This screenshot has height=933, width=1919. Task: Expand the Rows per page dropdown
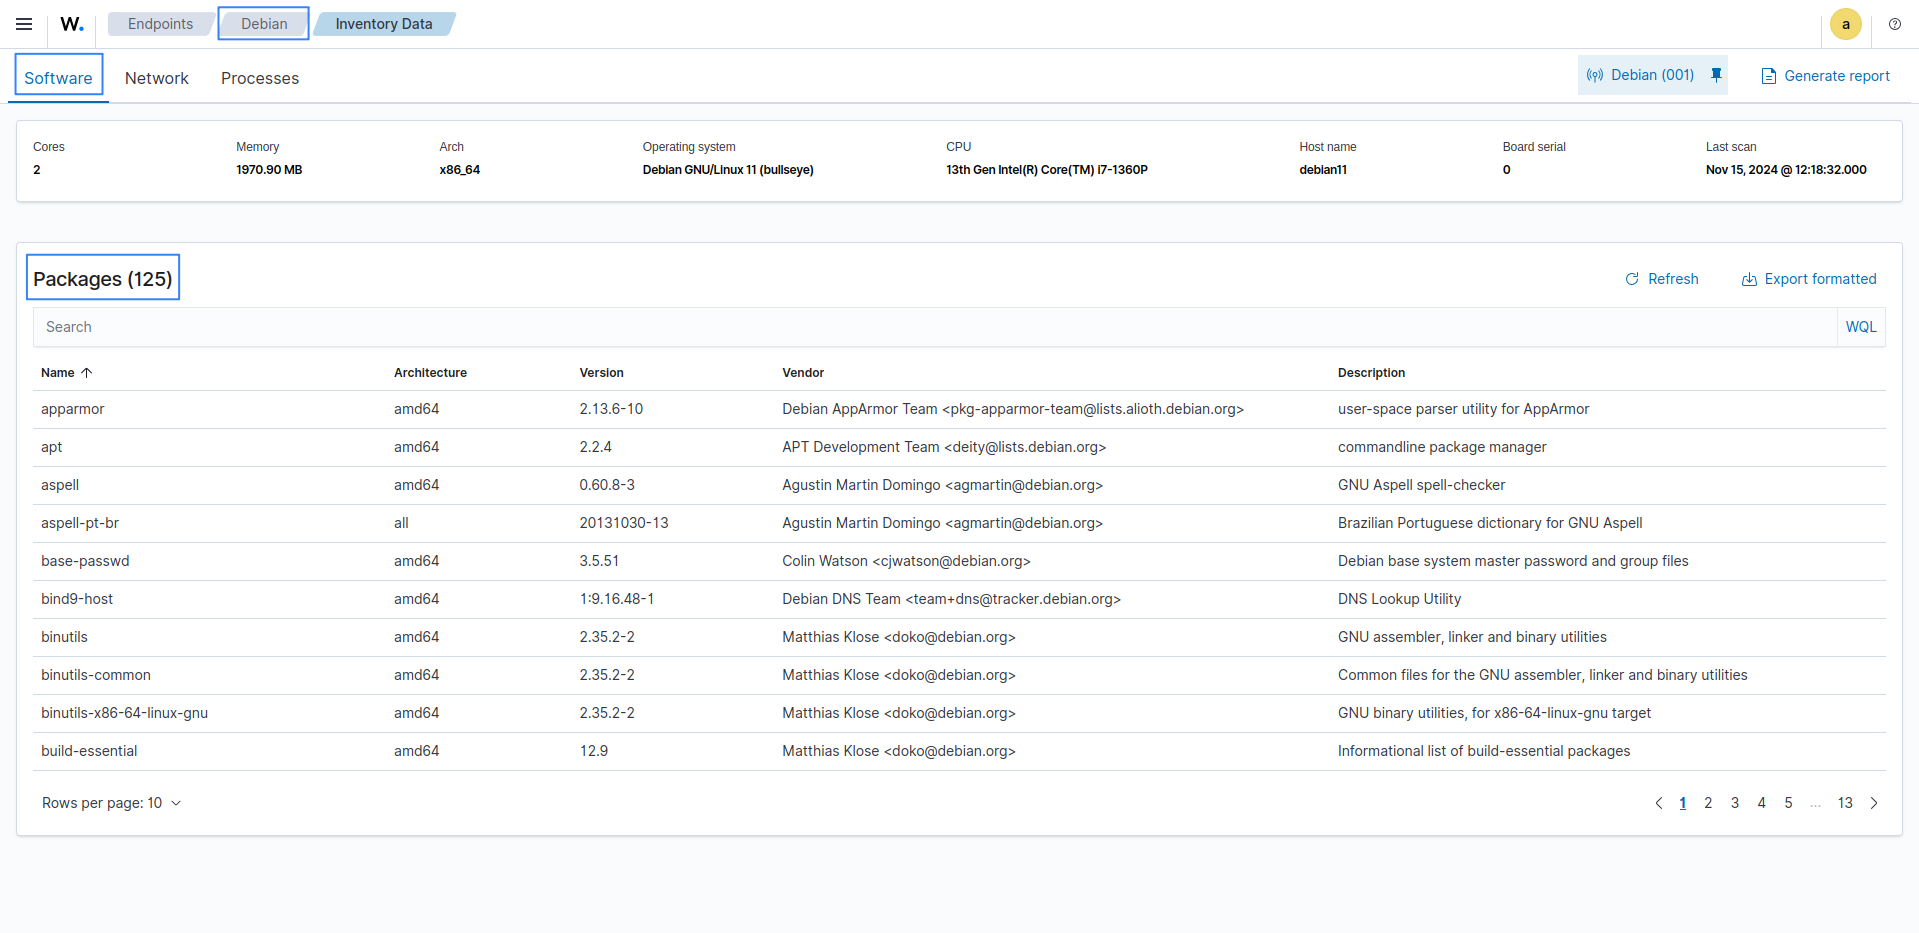point(111,803)
